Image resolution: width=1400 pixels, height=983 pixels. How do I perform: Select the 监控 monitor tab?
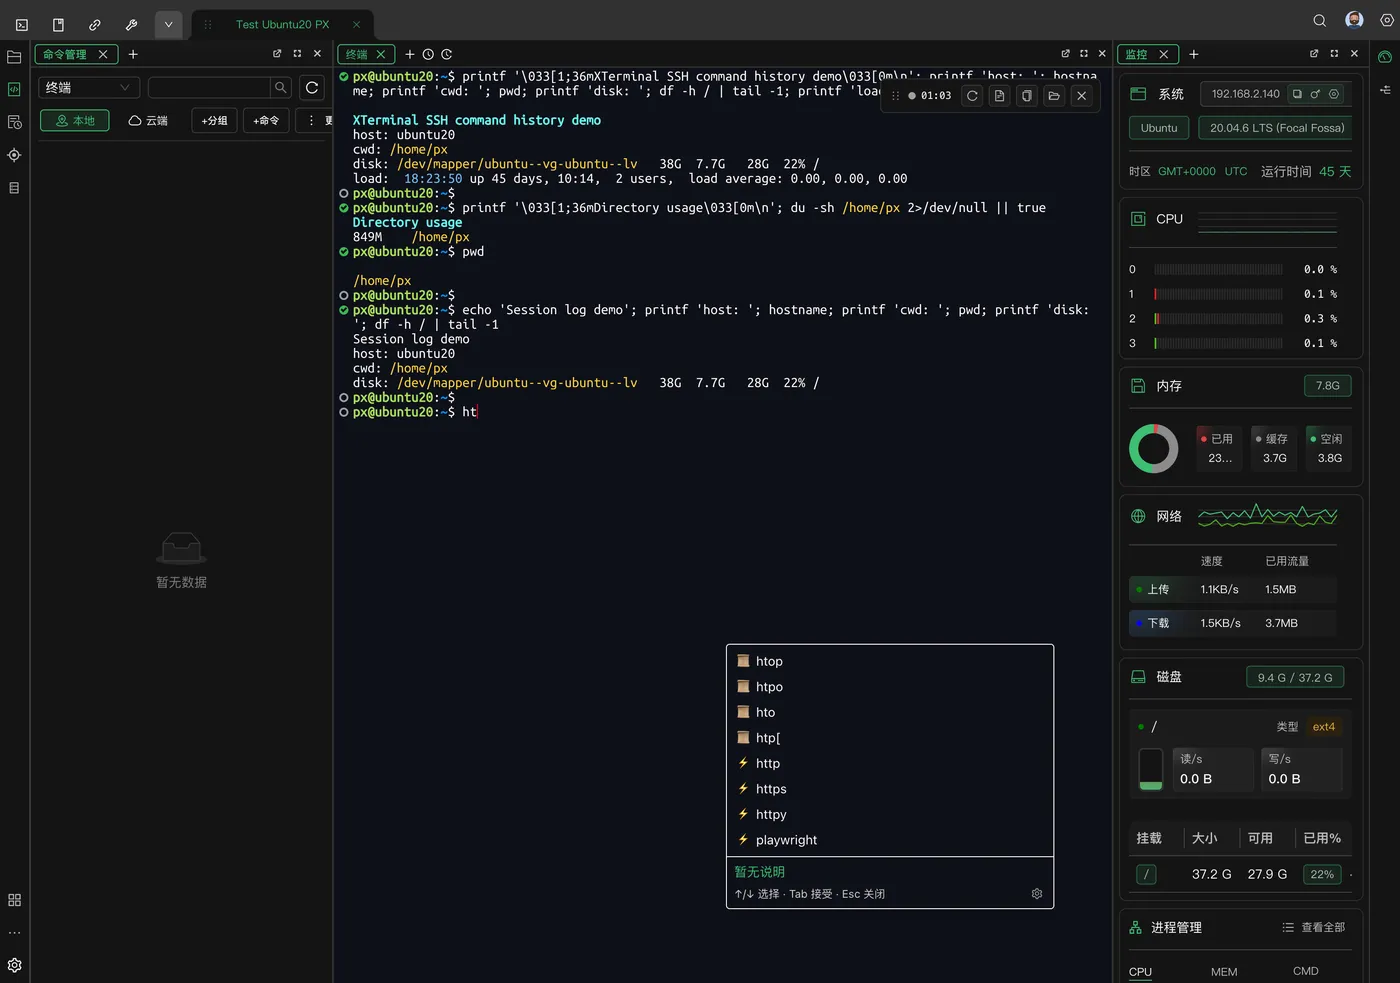[x=1148, y=54]
